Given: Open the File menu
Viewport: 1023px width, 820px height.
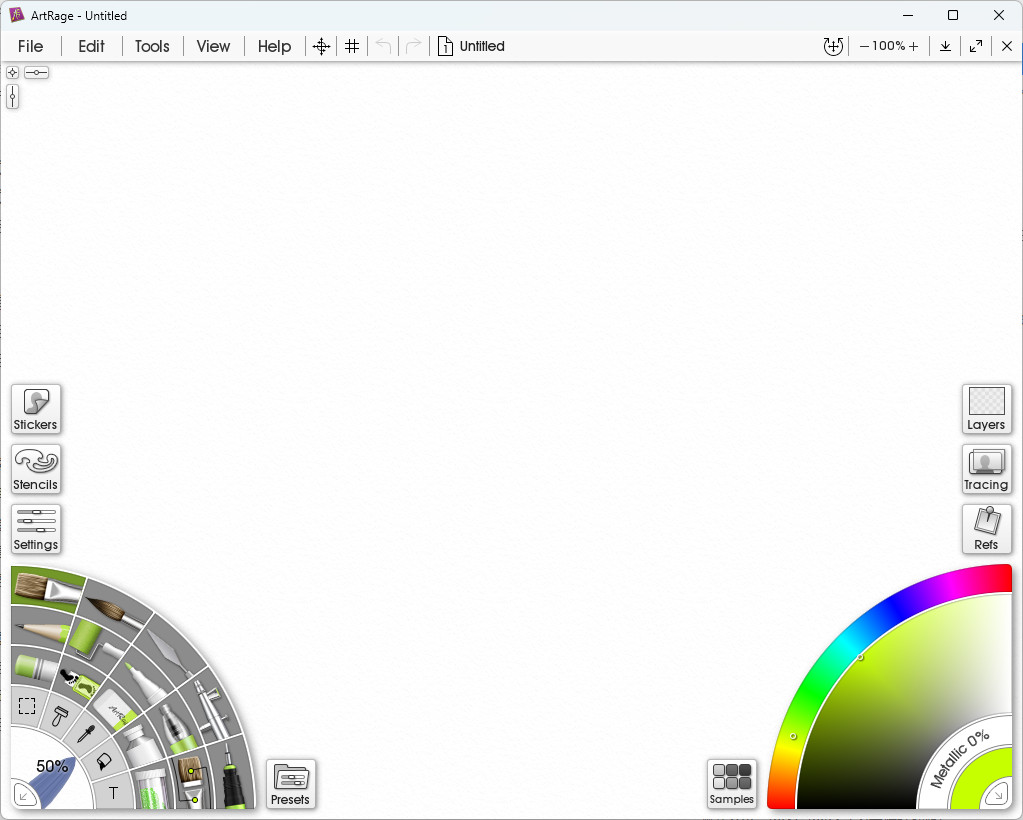Looking at the screenshot, I should 31,46.
